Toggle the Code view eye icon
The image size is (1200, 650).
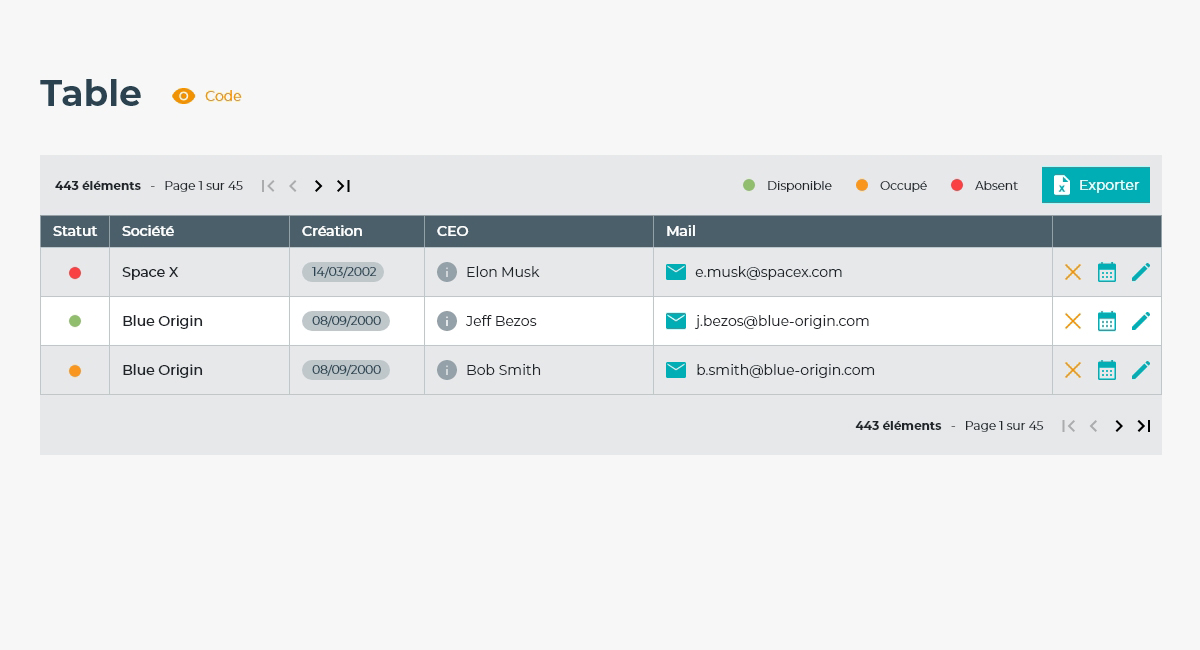click(183, 96)
